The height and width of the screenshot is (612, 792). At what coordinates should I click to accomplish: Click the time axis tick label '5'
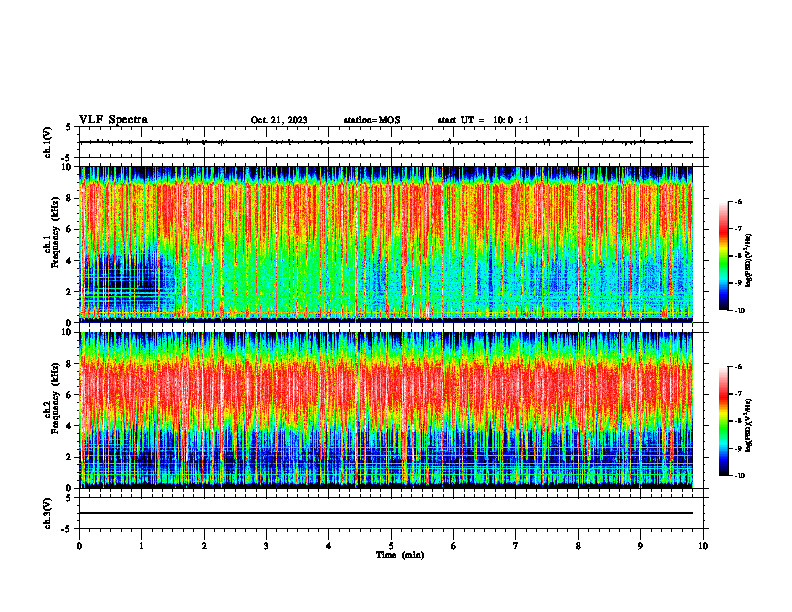(x=391, y=546)
